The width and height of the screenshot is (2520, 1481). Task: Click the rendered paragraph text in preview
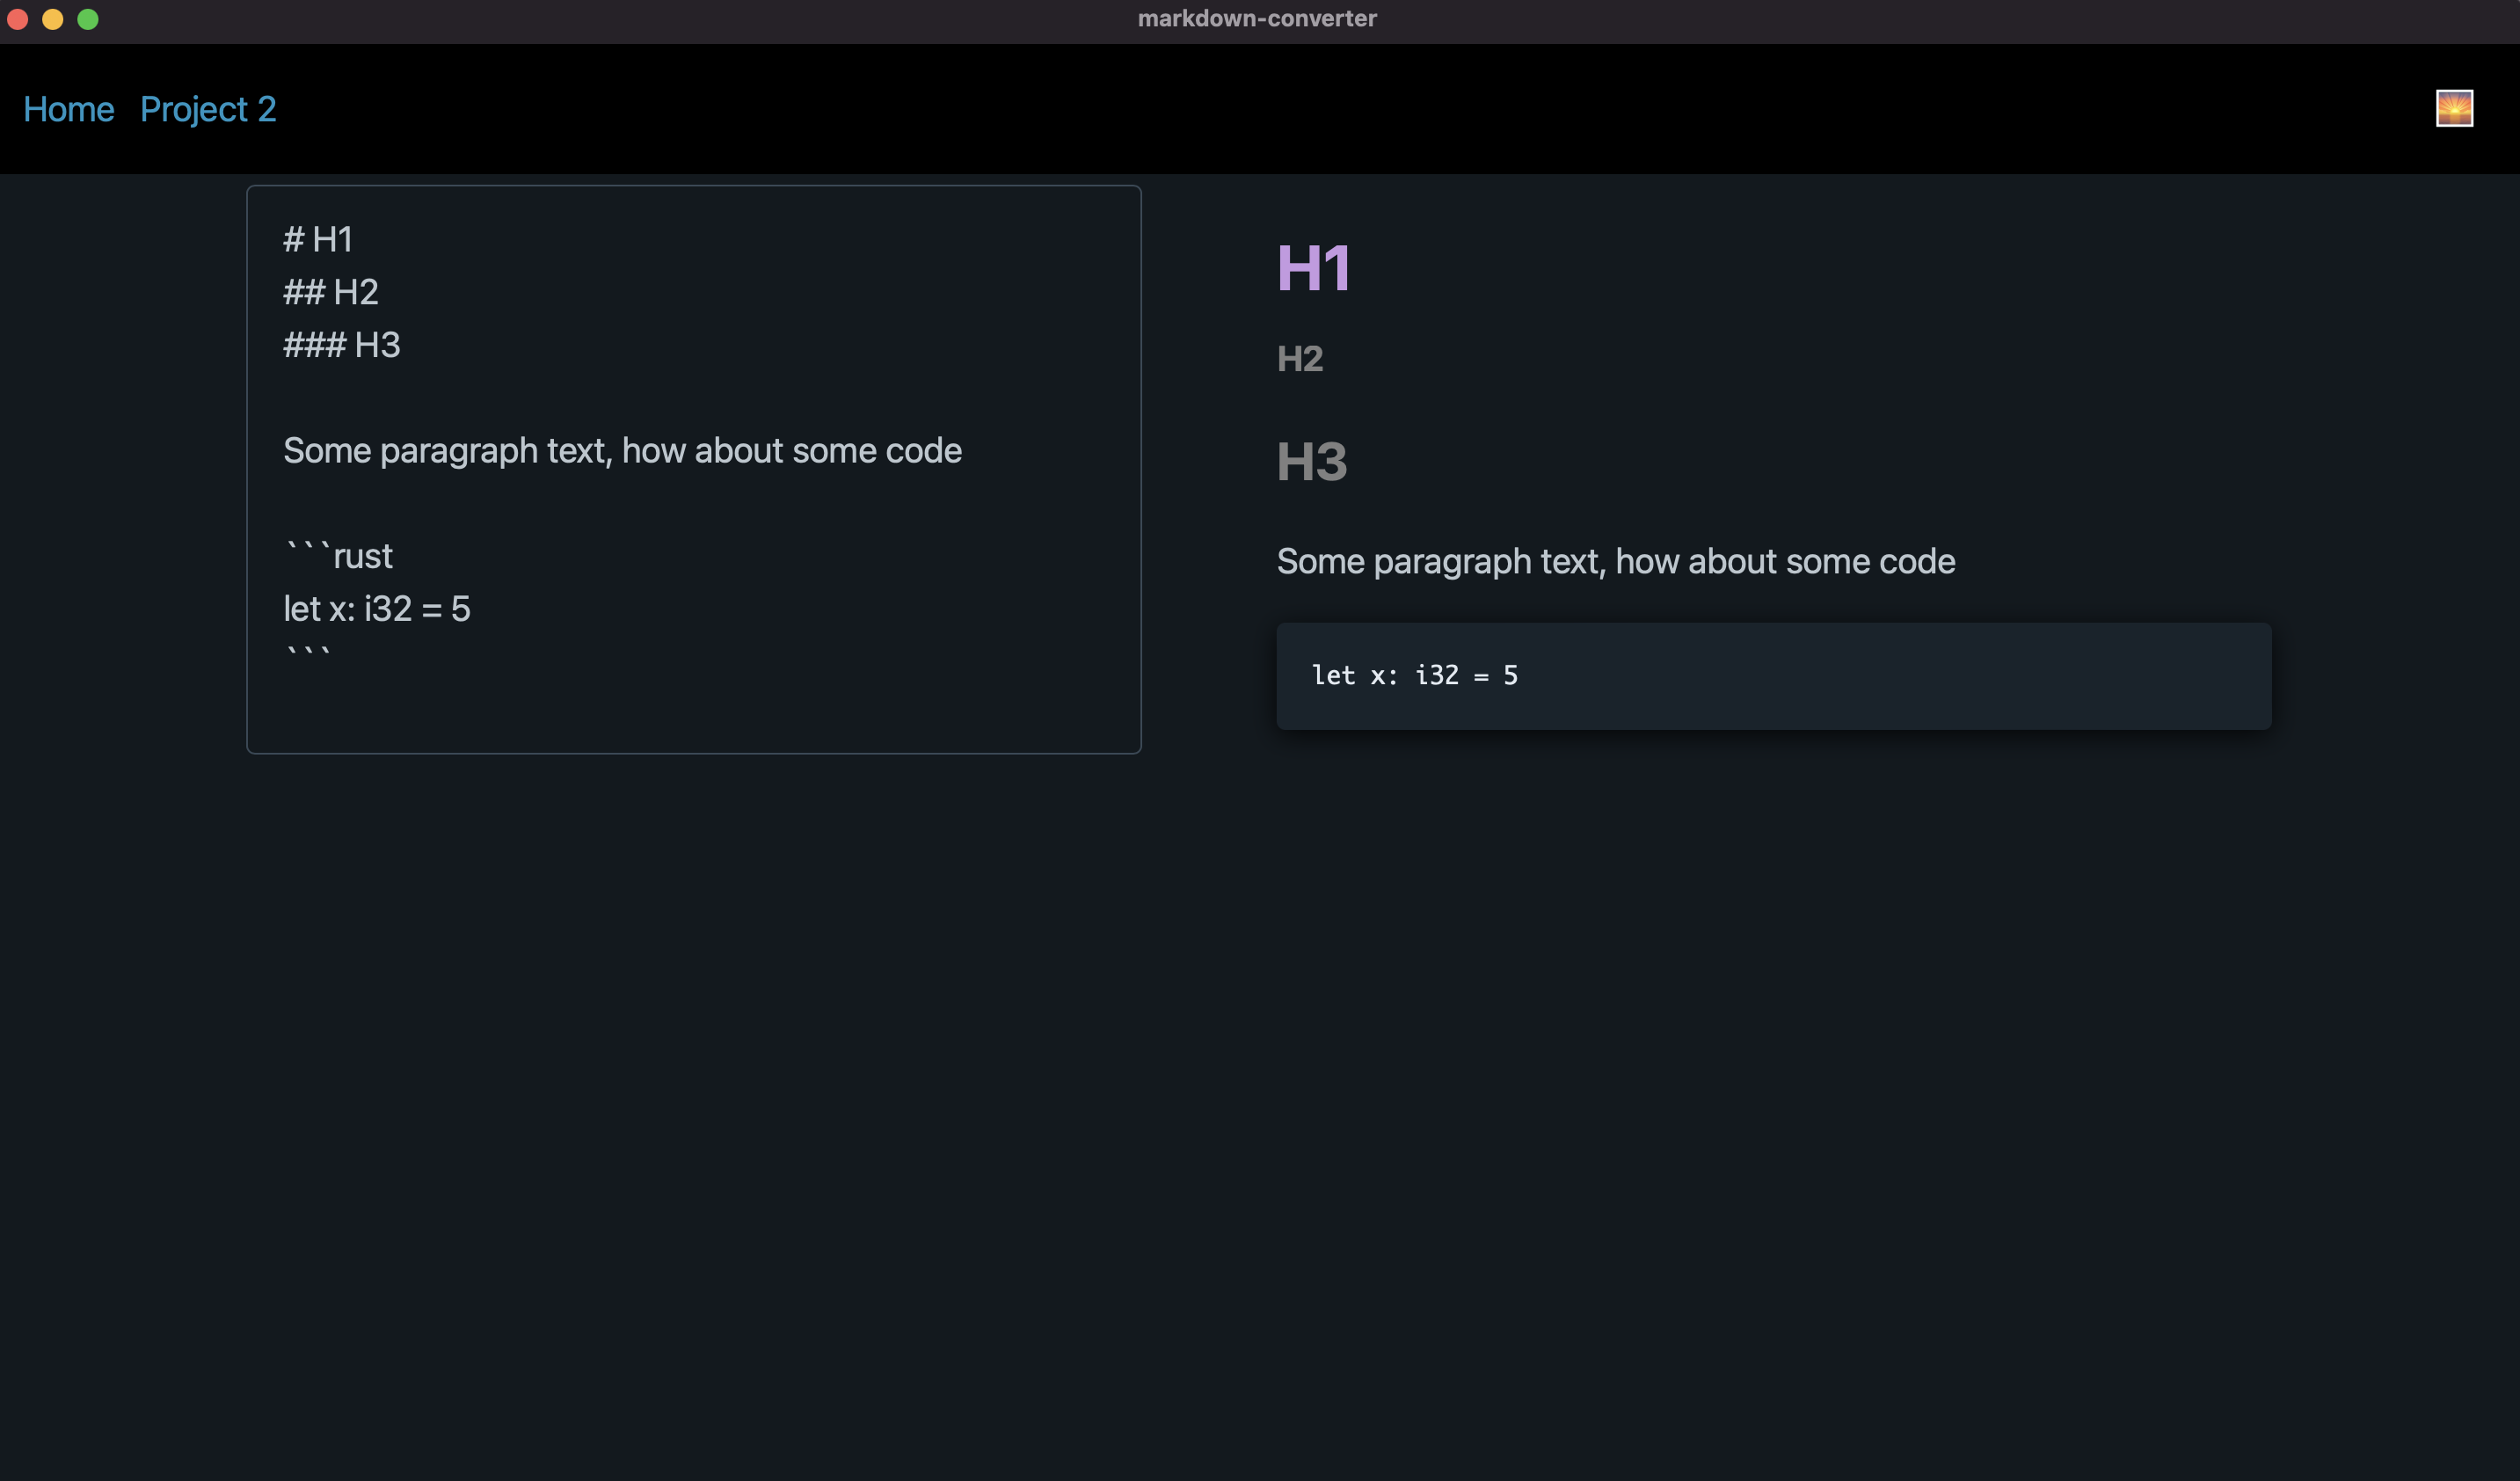(x=1616, y=561)
